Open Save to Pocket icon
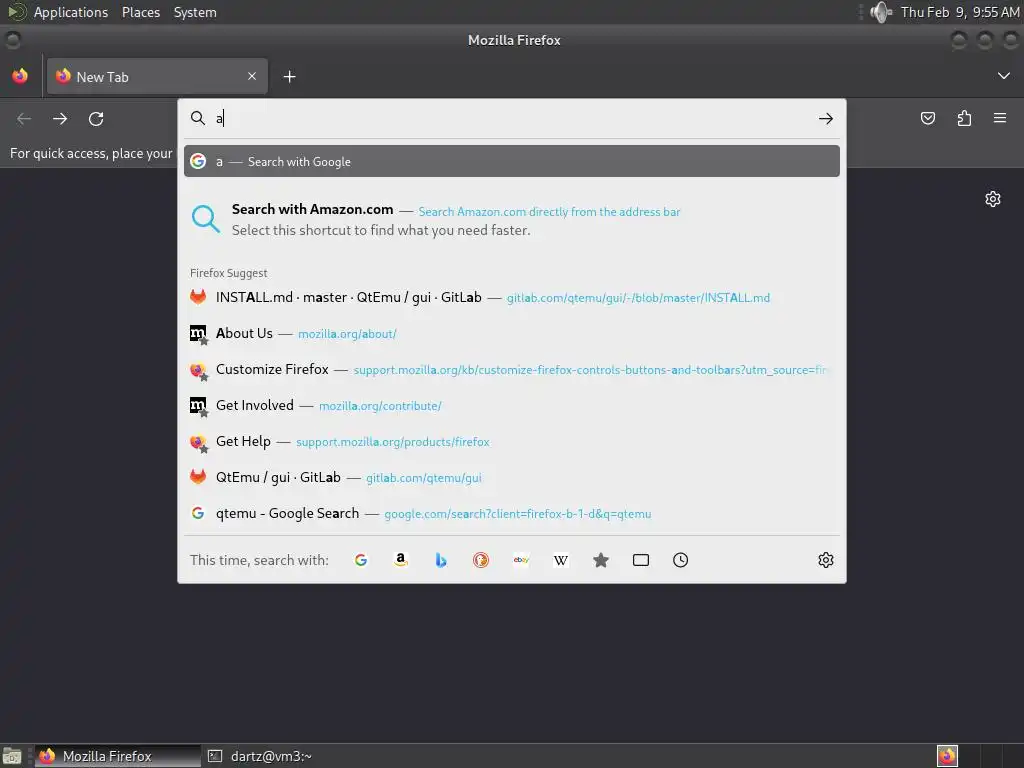The width and height of the screenshot is (1024, 768). [927, 118]
